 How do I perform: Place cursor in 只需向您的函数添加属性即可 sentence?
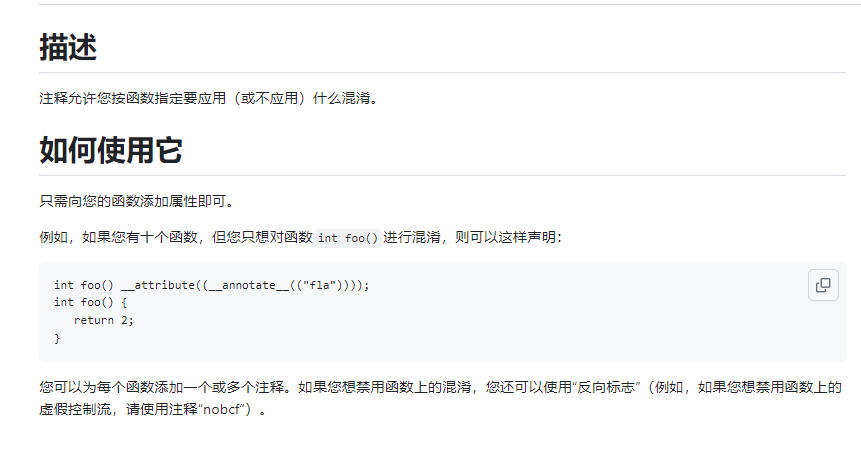pos(138,202)
